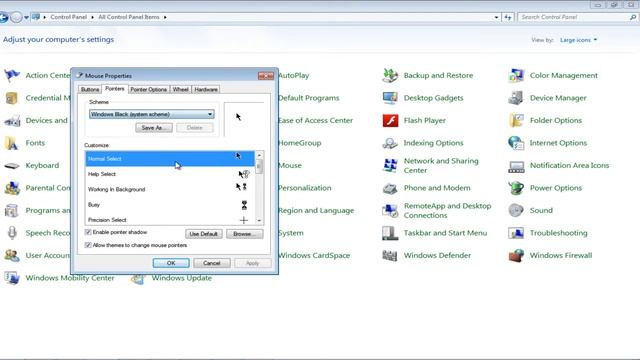This screenshot has height=360, width=640.
Task: Switch to the Wheel tab
Action: pyautogui.click(x=180, y=89)
